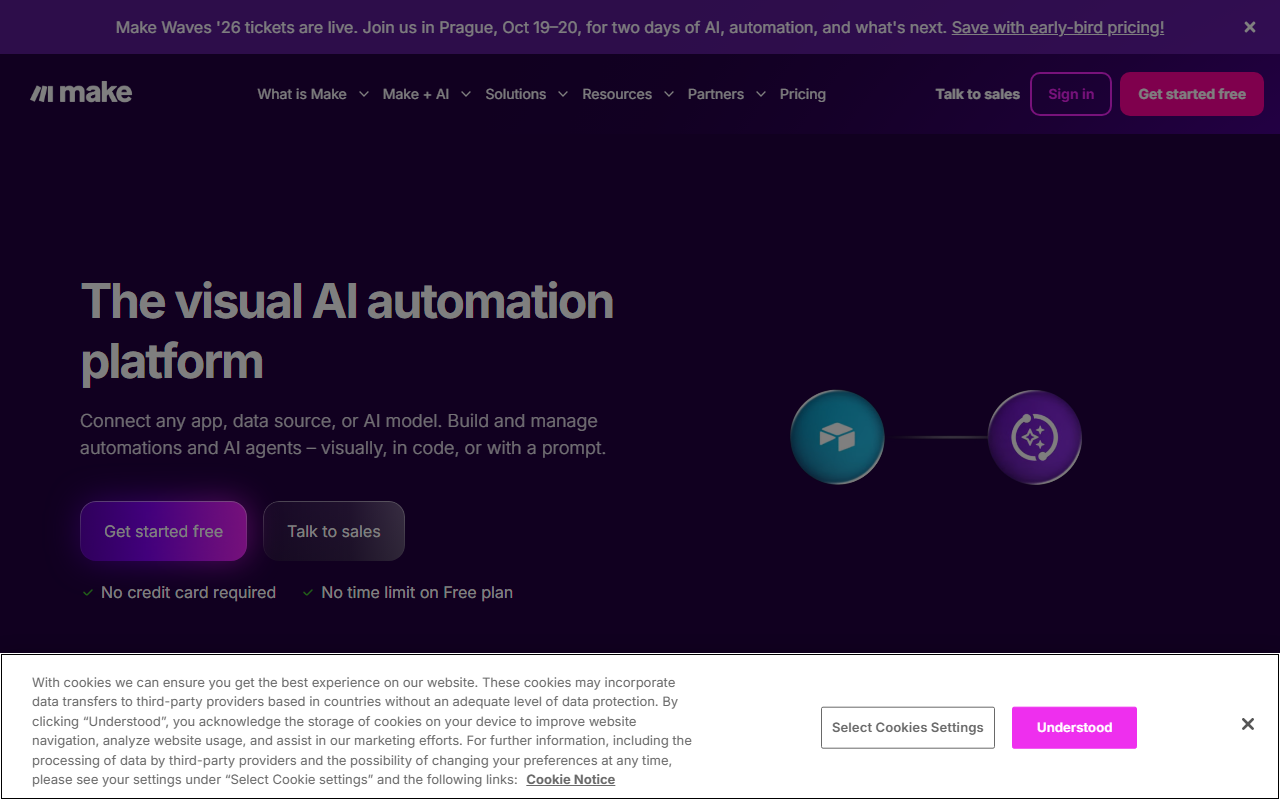
Task: Click the checkmark beside No time limit
Action: coord(308,593)
